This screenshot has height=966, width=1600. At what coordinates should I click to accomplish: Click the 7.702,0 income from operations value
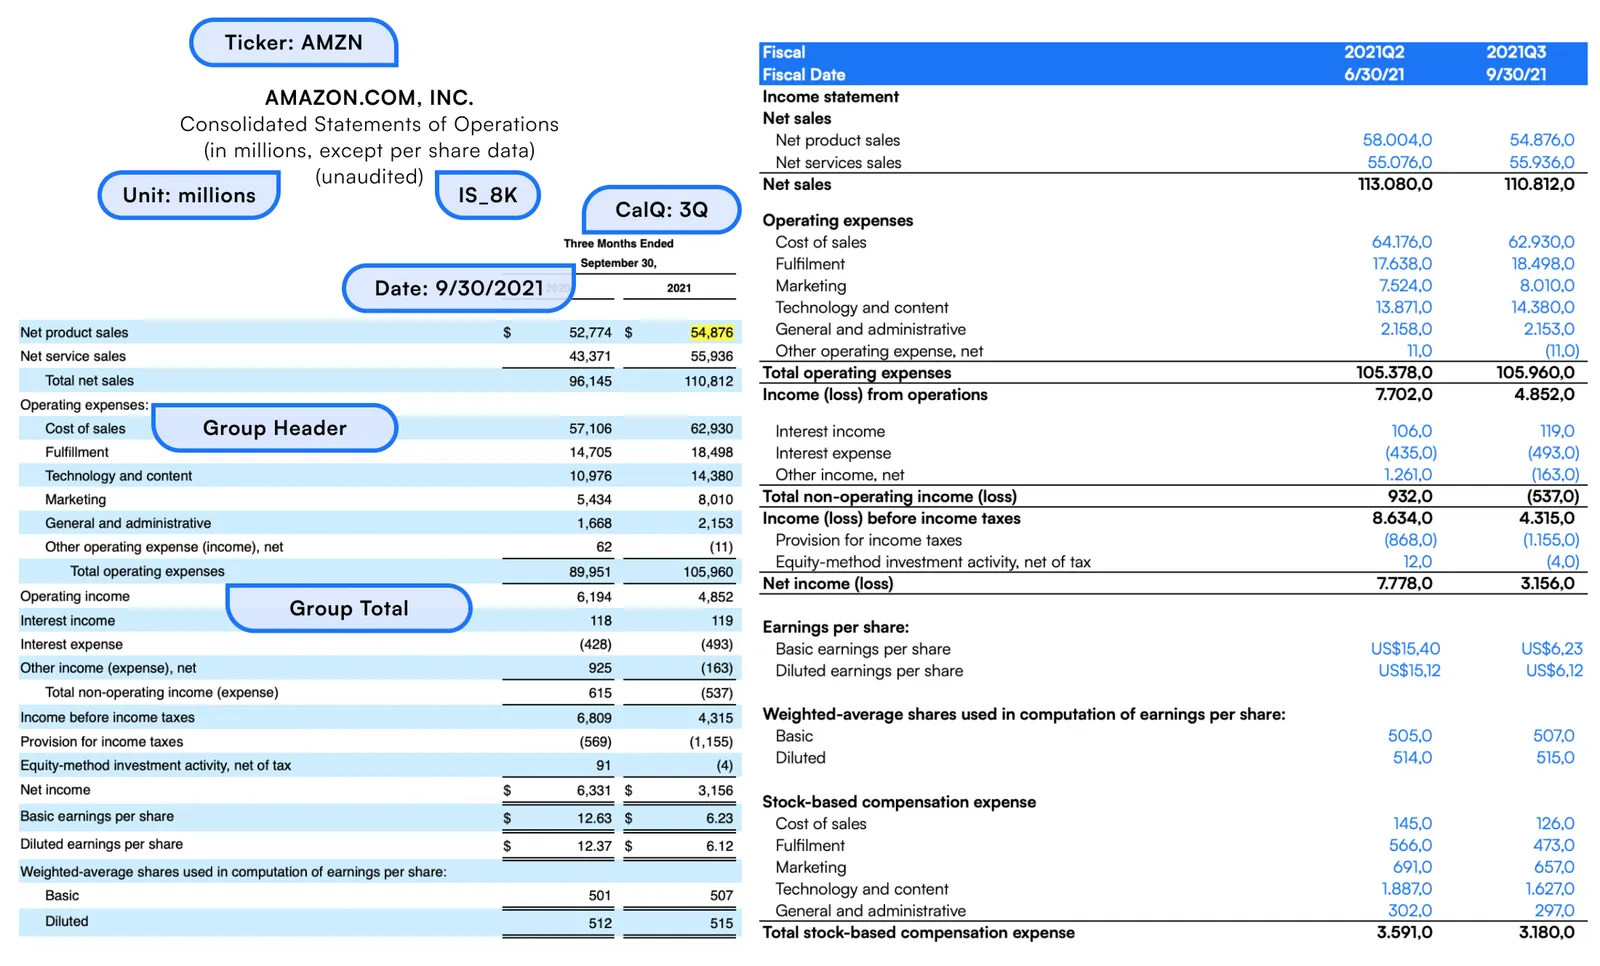(x=1404, y=395)
